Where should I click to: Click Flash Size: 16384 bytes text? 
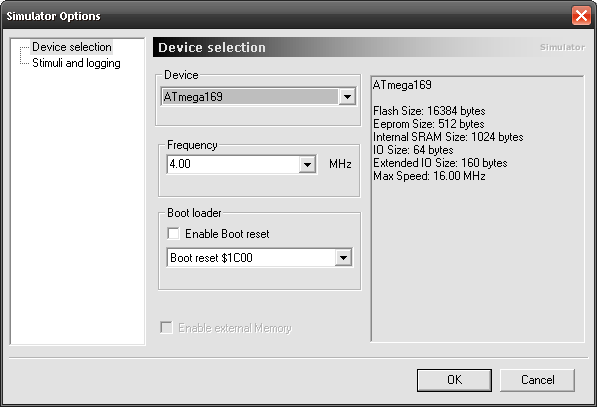click(x=429, y=111)
